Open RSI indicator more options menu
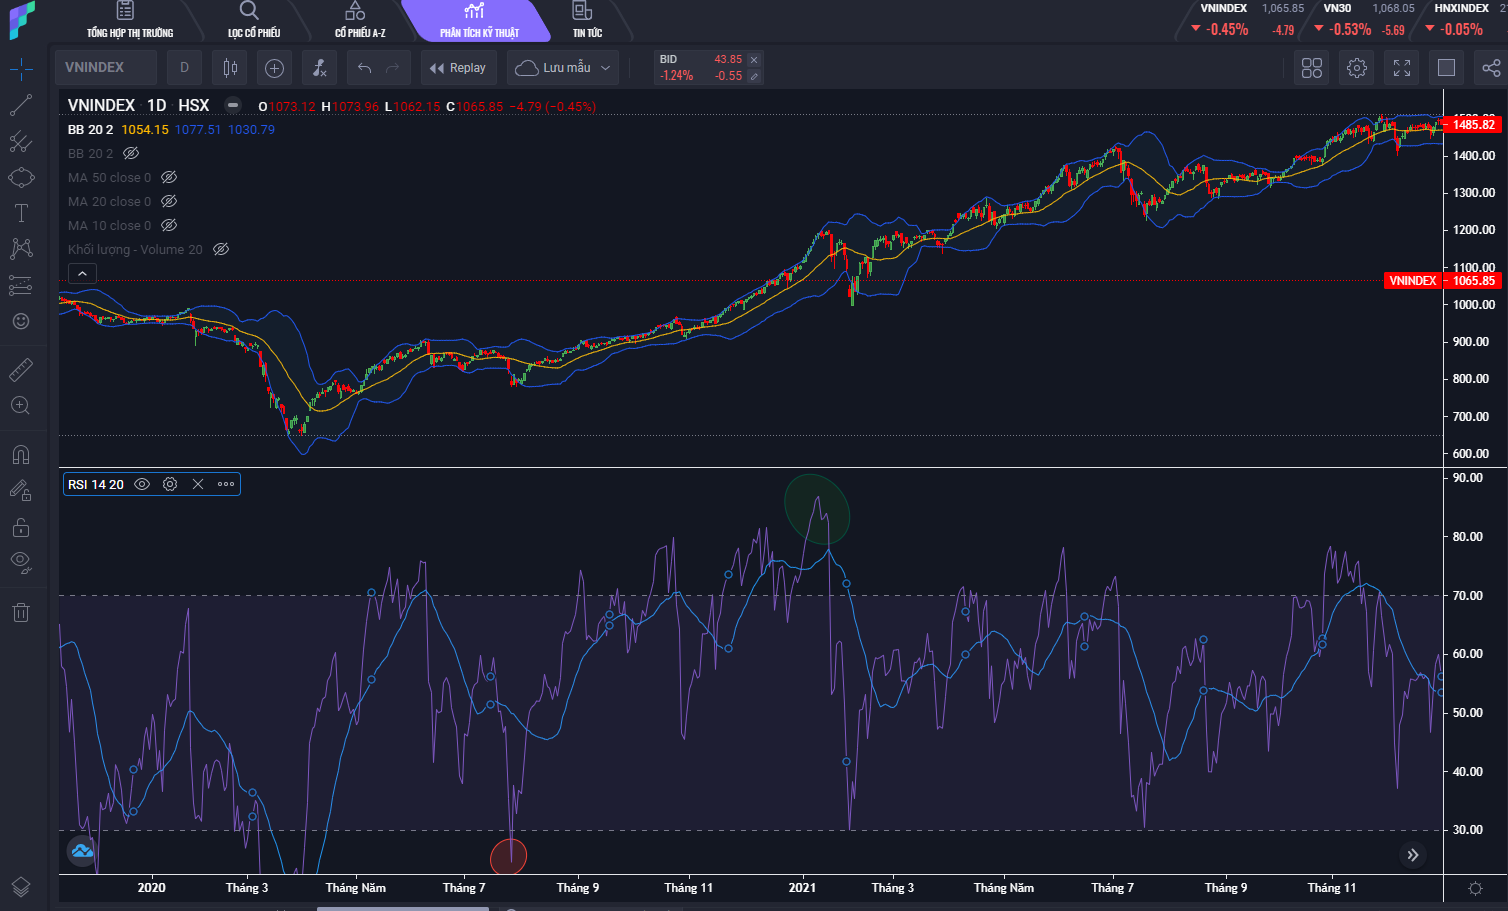Screen dimensions: 1508x911 point(226,484)
